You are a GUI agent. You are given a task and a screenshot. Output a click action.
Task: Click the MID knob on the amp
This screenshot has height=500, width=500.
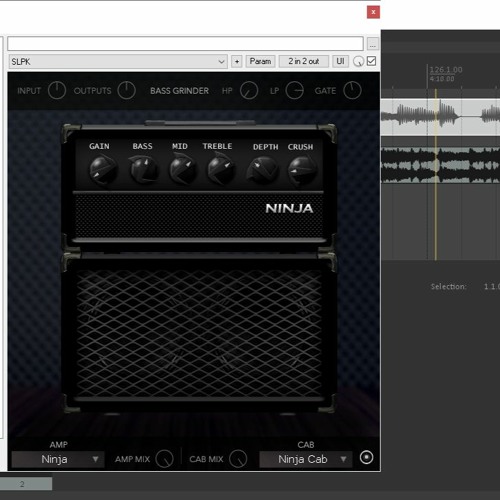[x=182, y=170]
